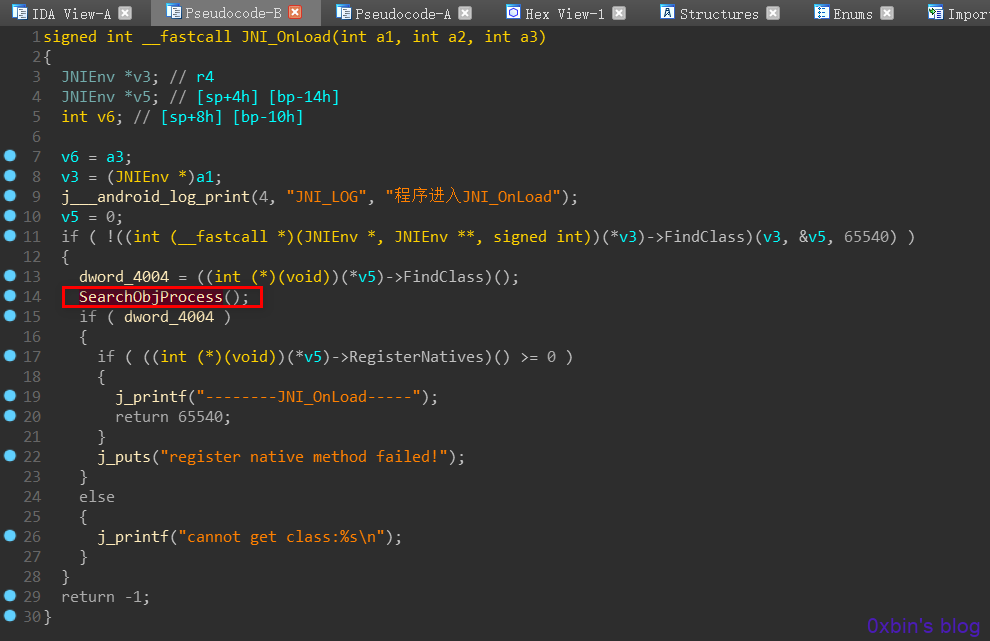The width and height of the screenshot is (990, 641).
Task: Click the v5 variable on line 10
Action: tap(70, 217)
